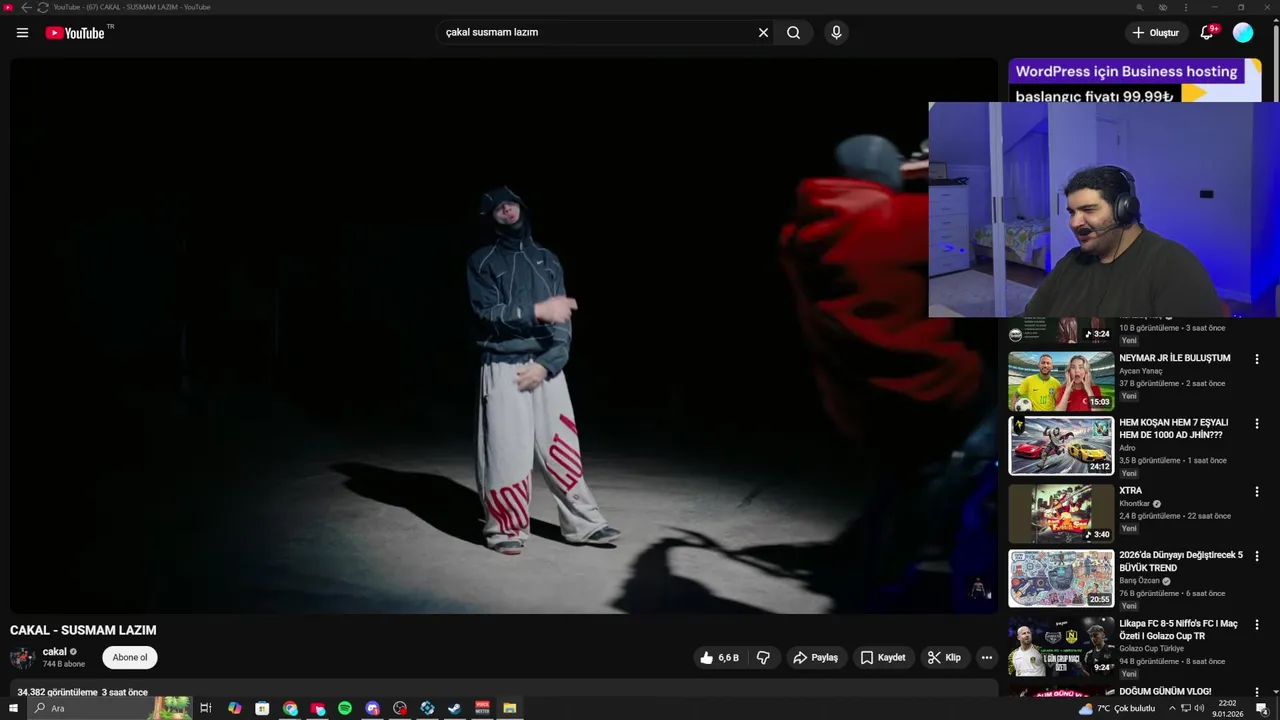
Task: Open the XTRA video thumbnail
Action: coord(1061,513)
